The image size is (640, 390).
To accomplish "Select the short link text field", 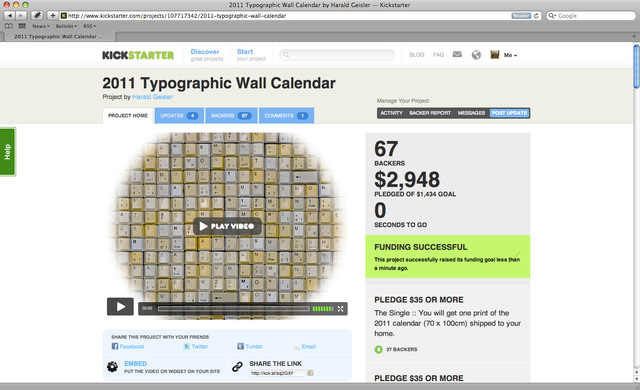I will (x=277, y=373).
